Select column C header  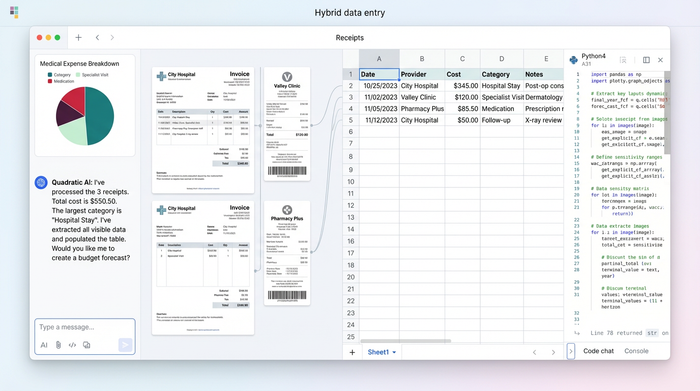pyautogui.click(x=462, y=58)
